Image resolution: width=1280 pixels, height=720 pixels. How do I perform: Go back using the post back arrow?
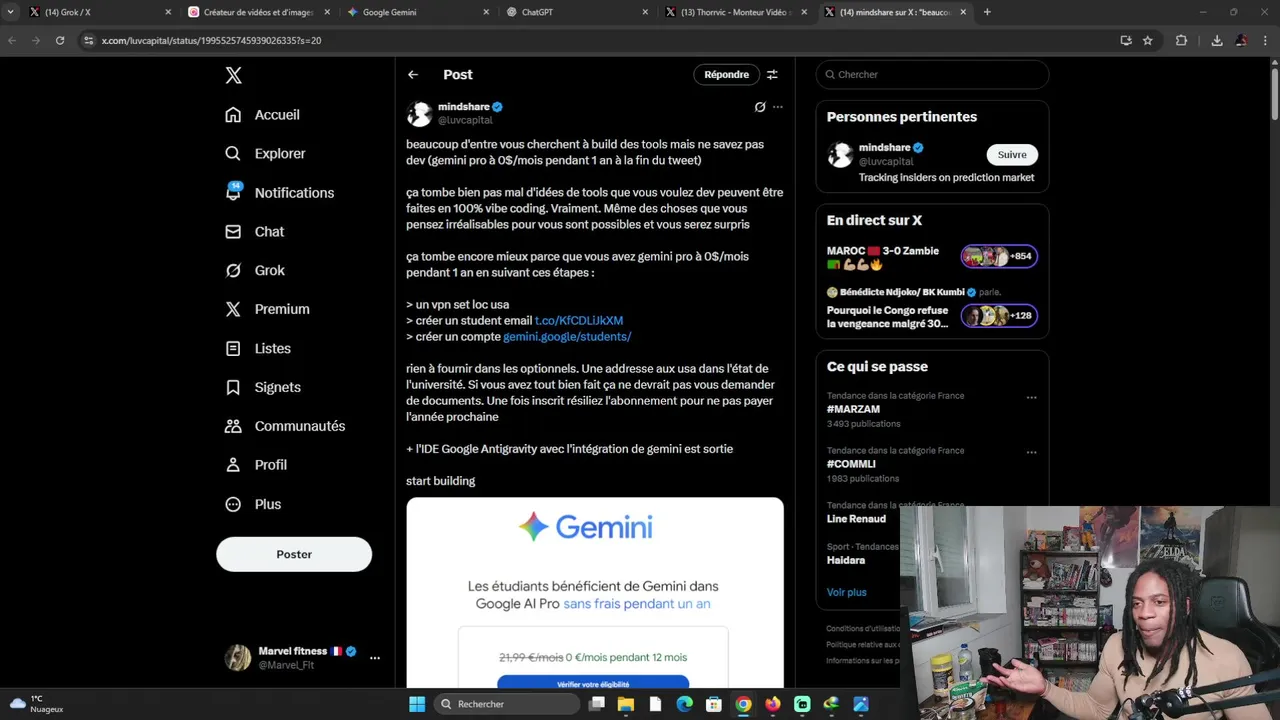(x=413, y=75)
